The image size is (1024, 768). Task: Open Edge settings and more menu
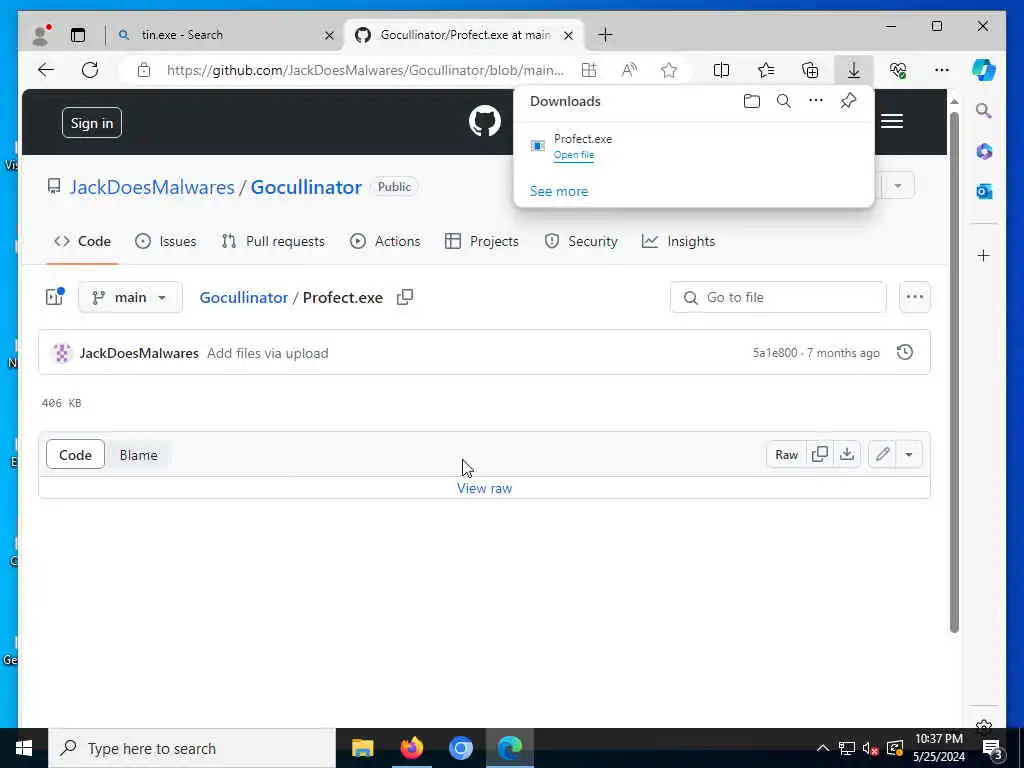click(942, 70)
